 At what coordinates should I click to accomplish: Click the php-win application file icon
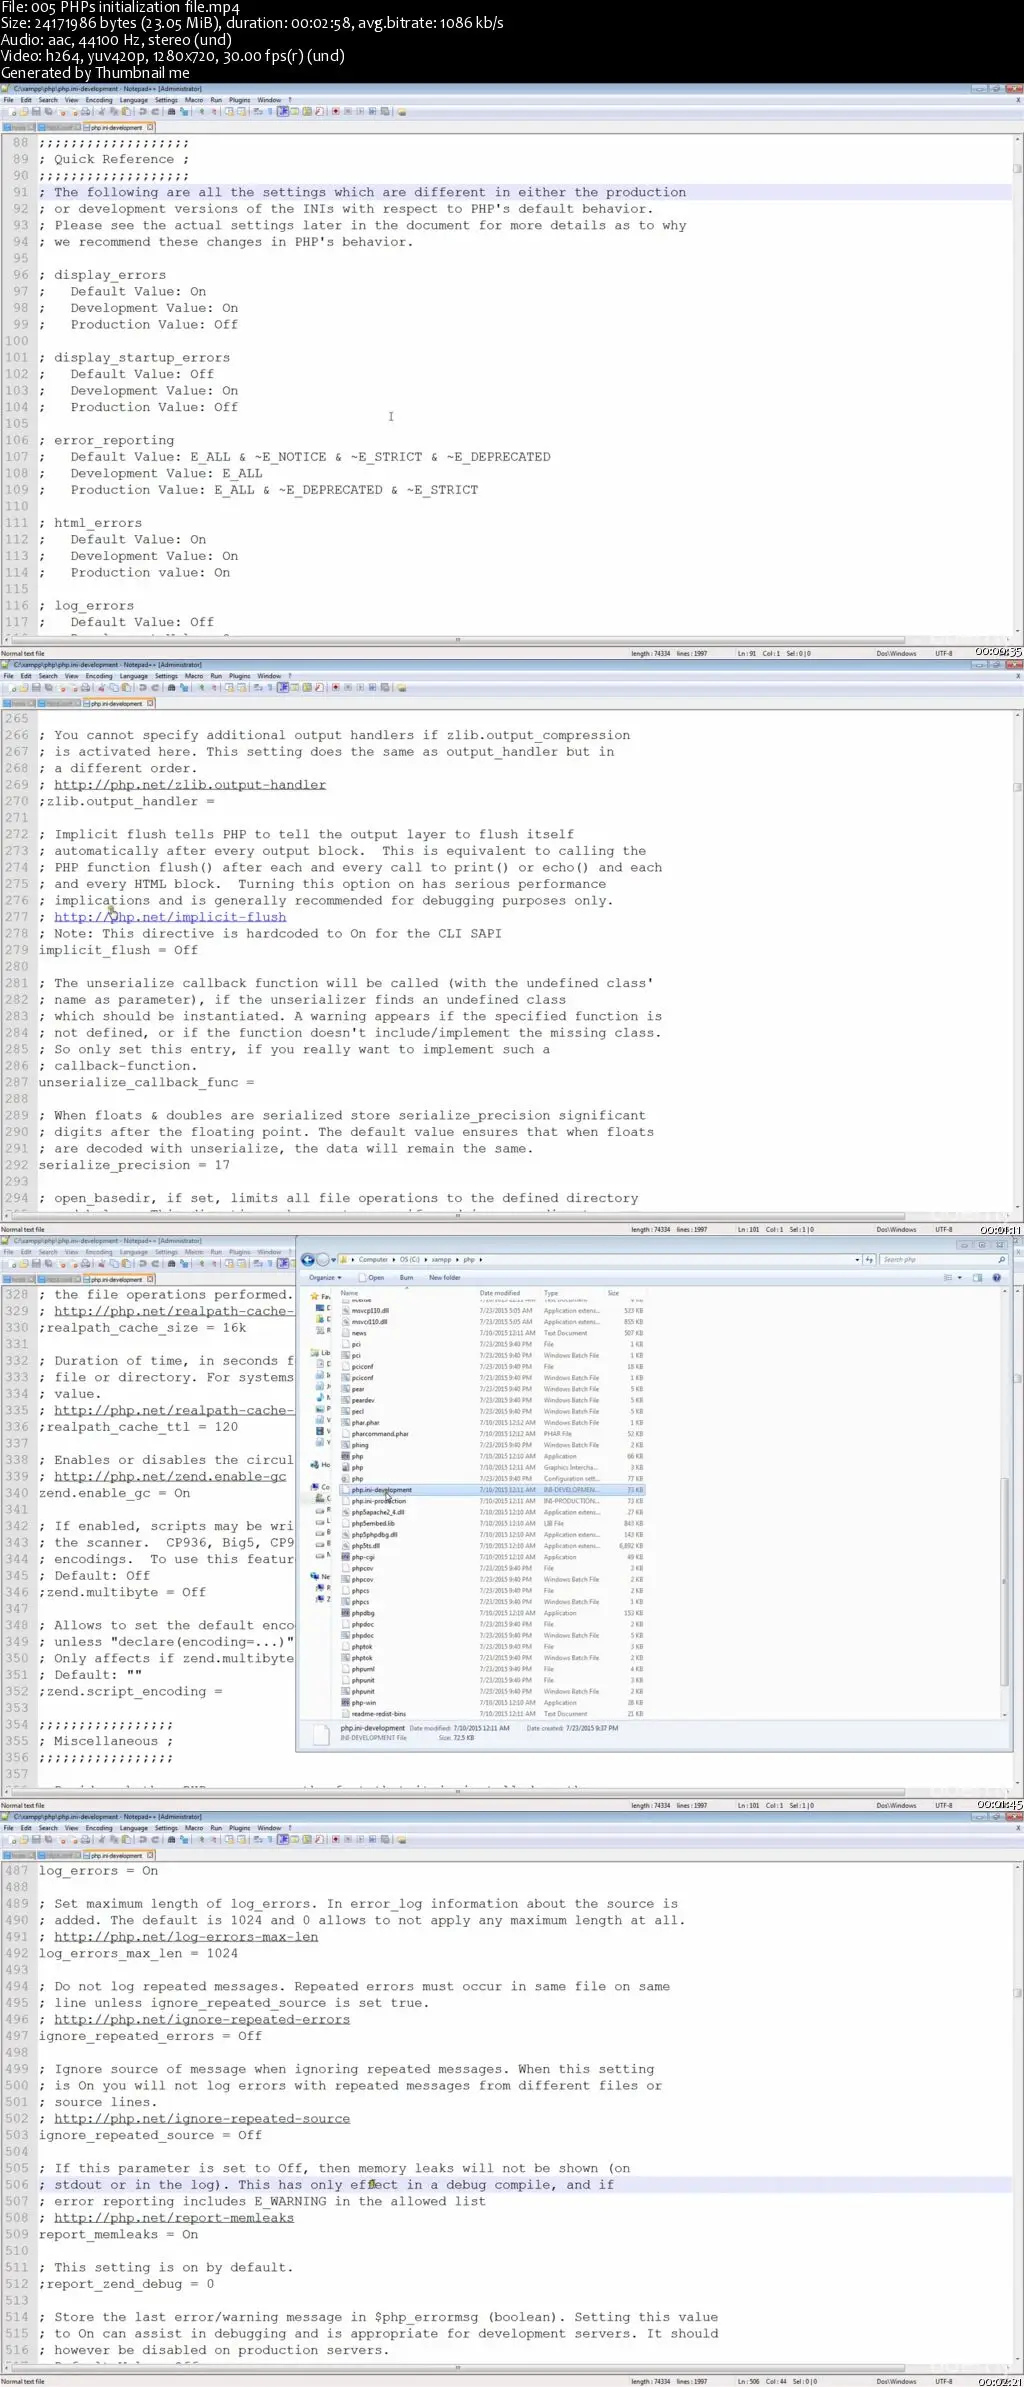pos(345,1702)
